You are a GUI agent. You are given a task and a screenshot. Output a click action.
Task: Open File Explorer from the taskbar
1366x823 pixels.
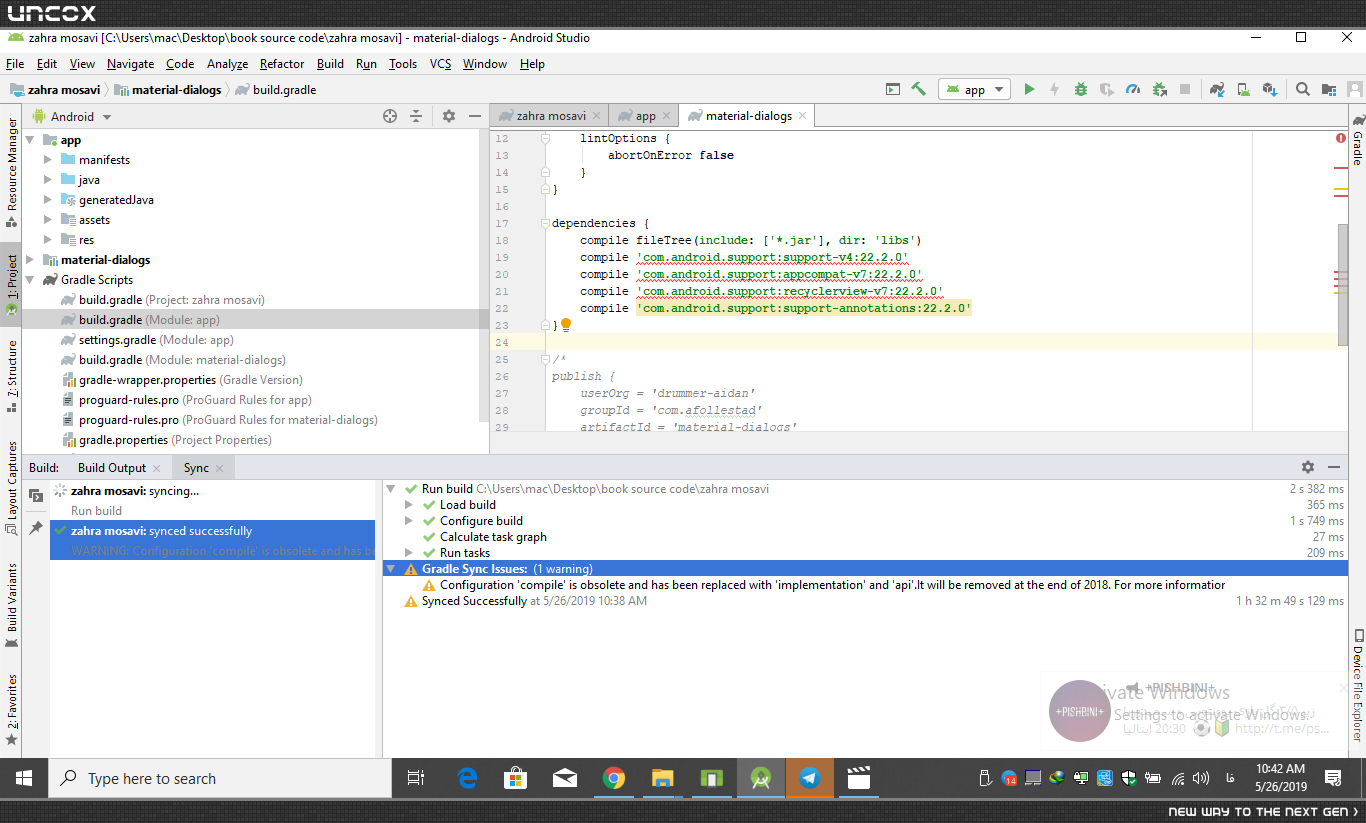click(x=662, y=778)
